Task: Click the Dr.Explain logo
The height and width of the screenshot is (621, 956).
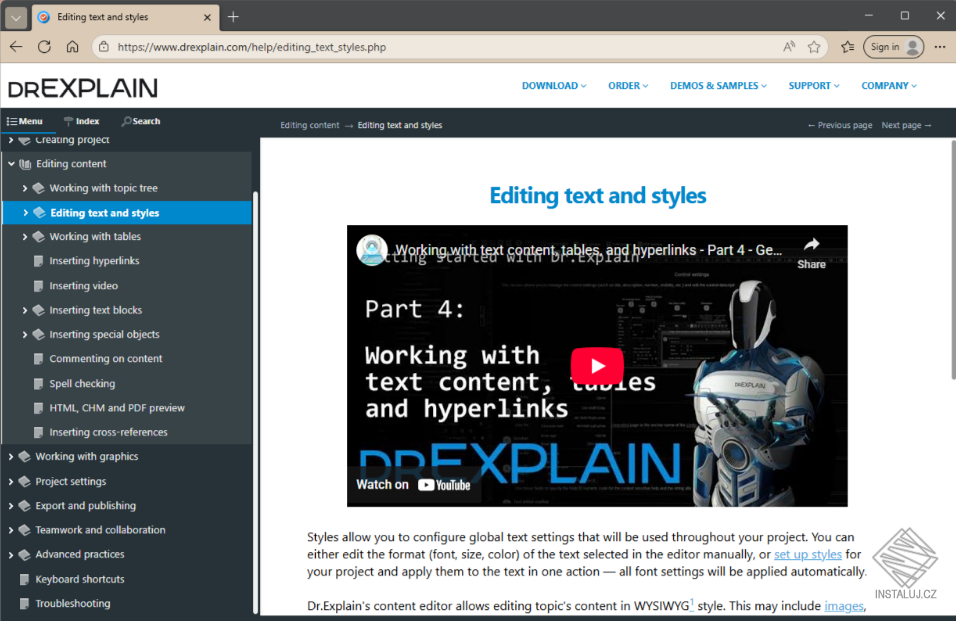Action: coord(82,88)
